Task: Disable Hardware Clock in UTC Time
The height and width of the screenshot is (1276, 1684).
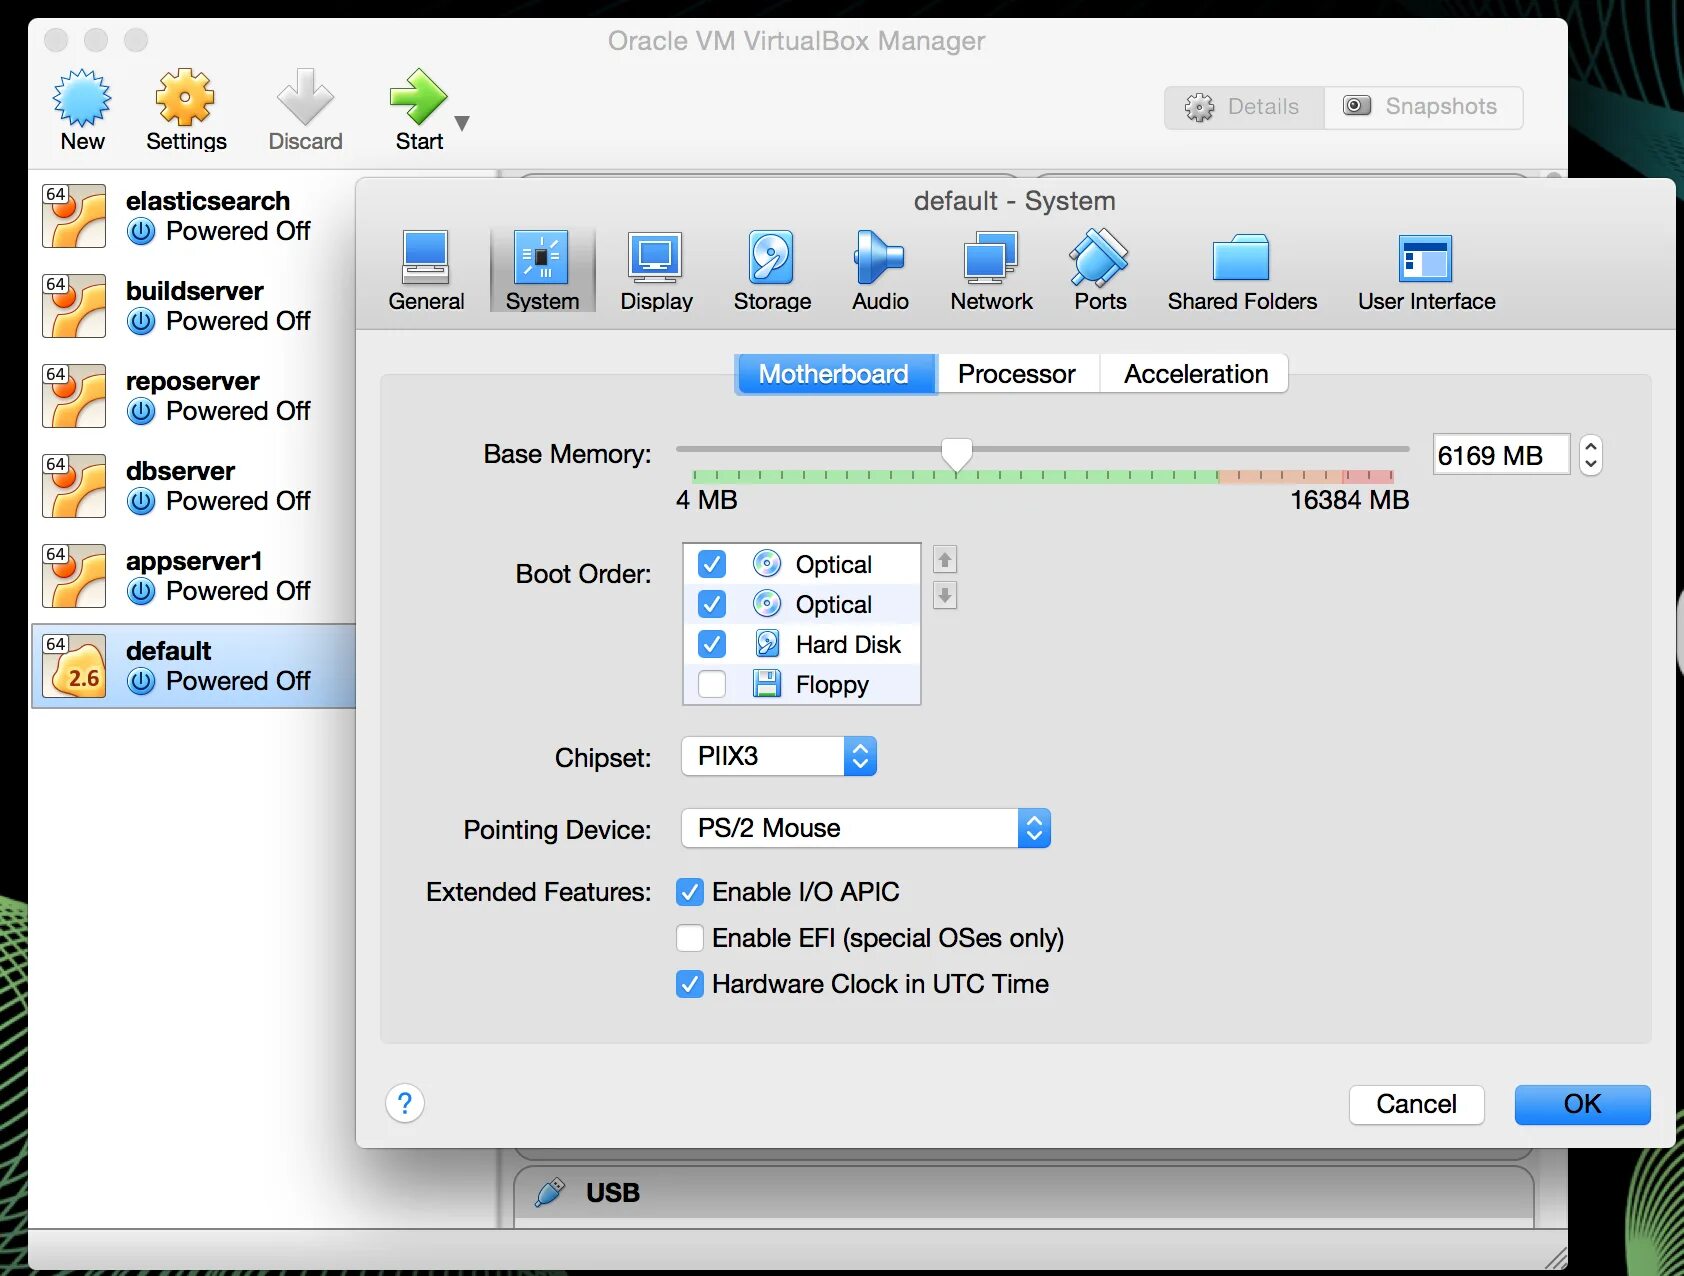Action: pos(689,984)
